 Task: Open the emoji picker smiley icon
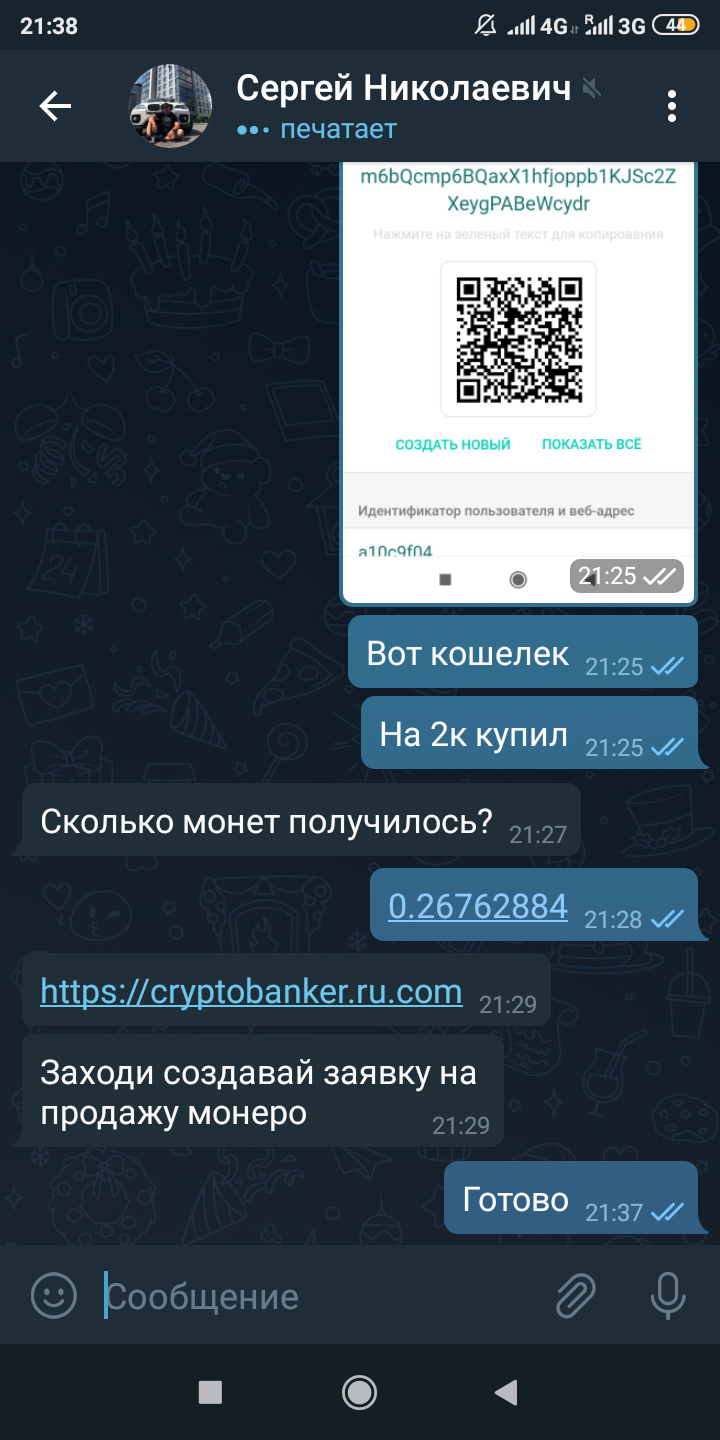click(54, 1297)
